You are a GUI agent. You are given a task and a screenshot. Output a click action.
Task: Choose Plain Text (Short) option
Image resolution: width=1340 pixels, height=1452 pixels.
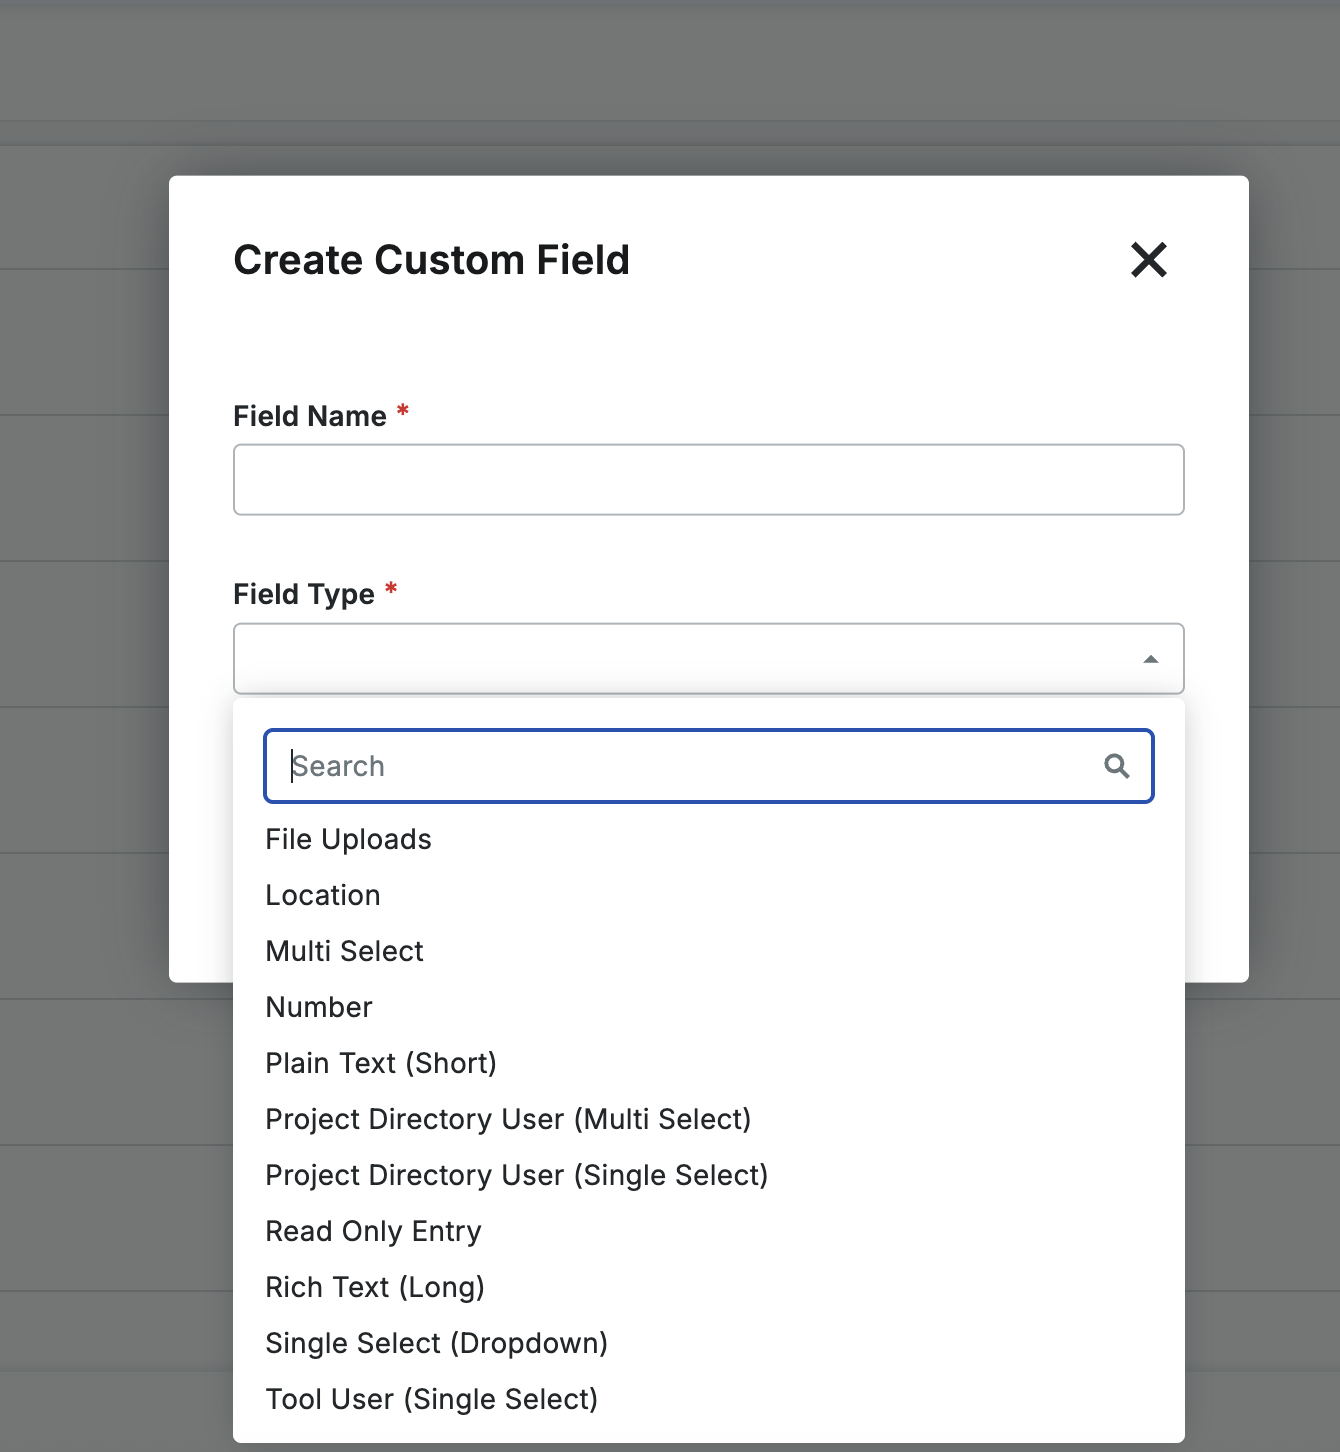(x=381, y=1063)
